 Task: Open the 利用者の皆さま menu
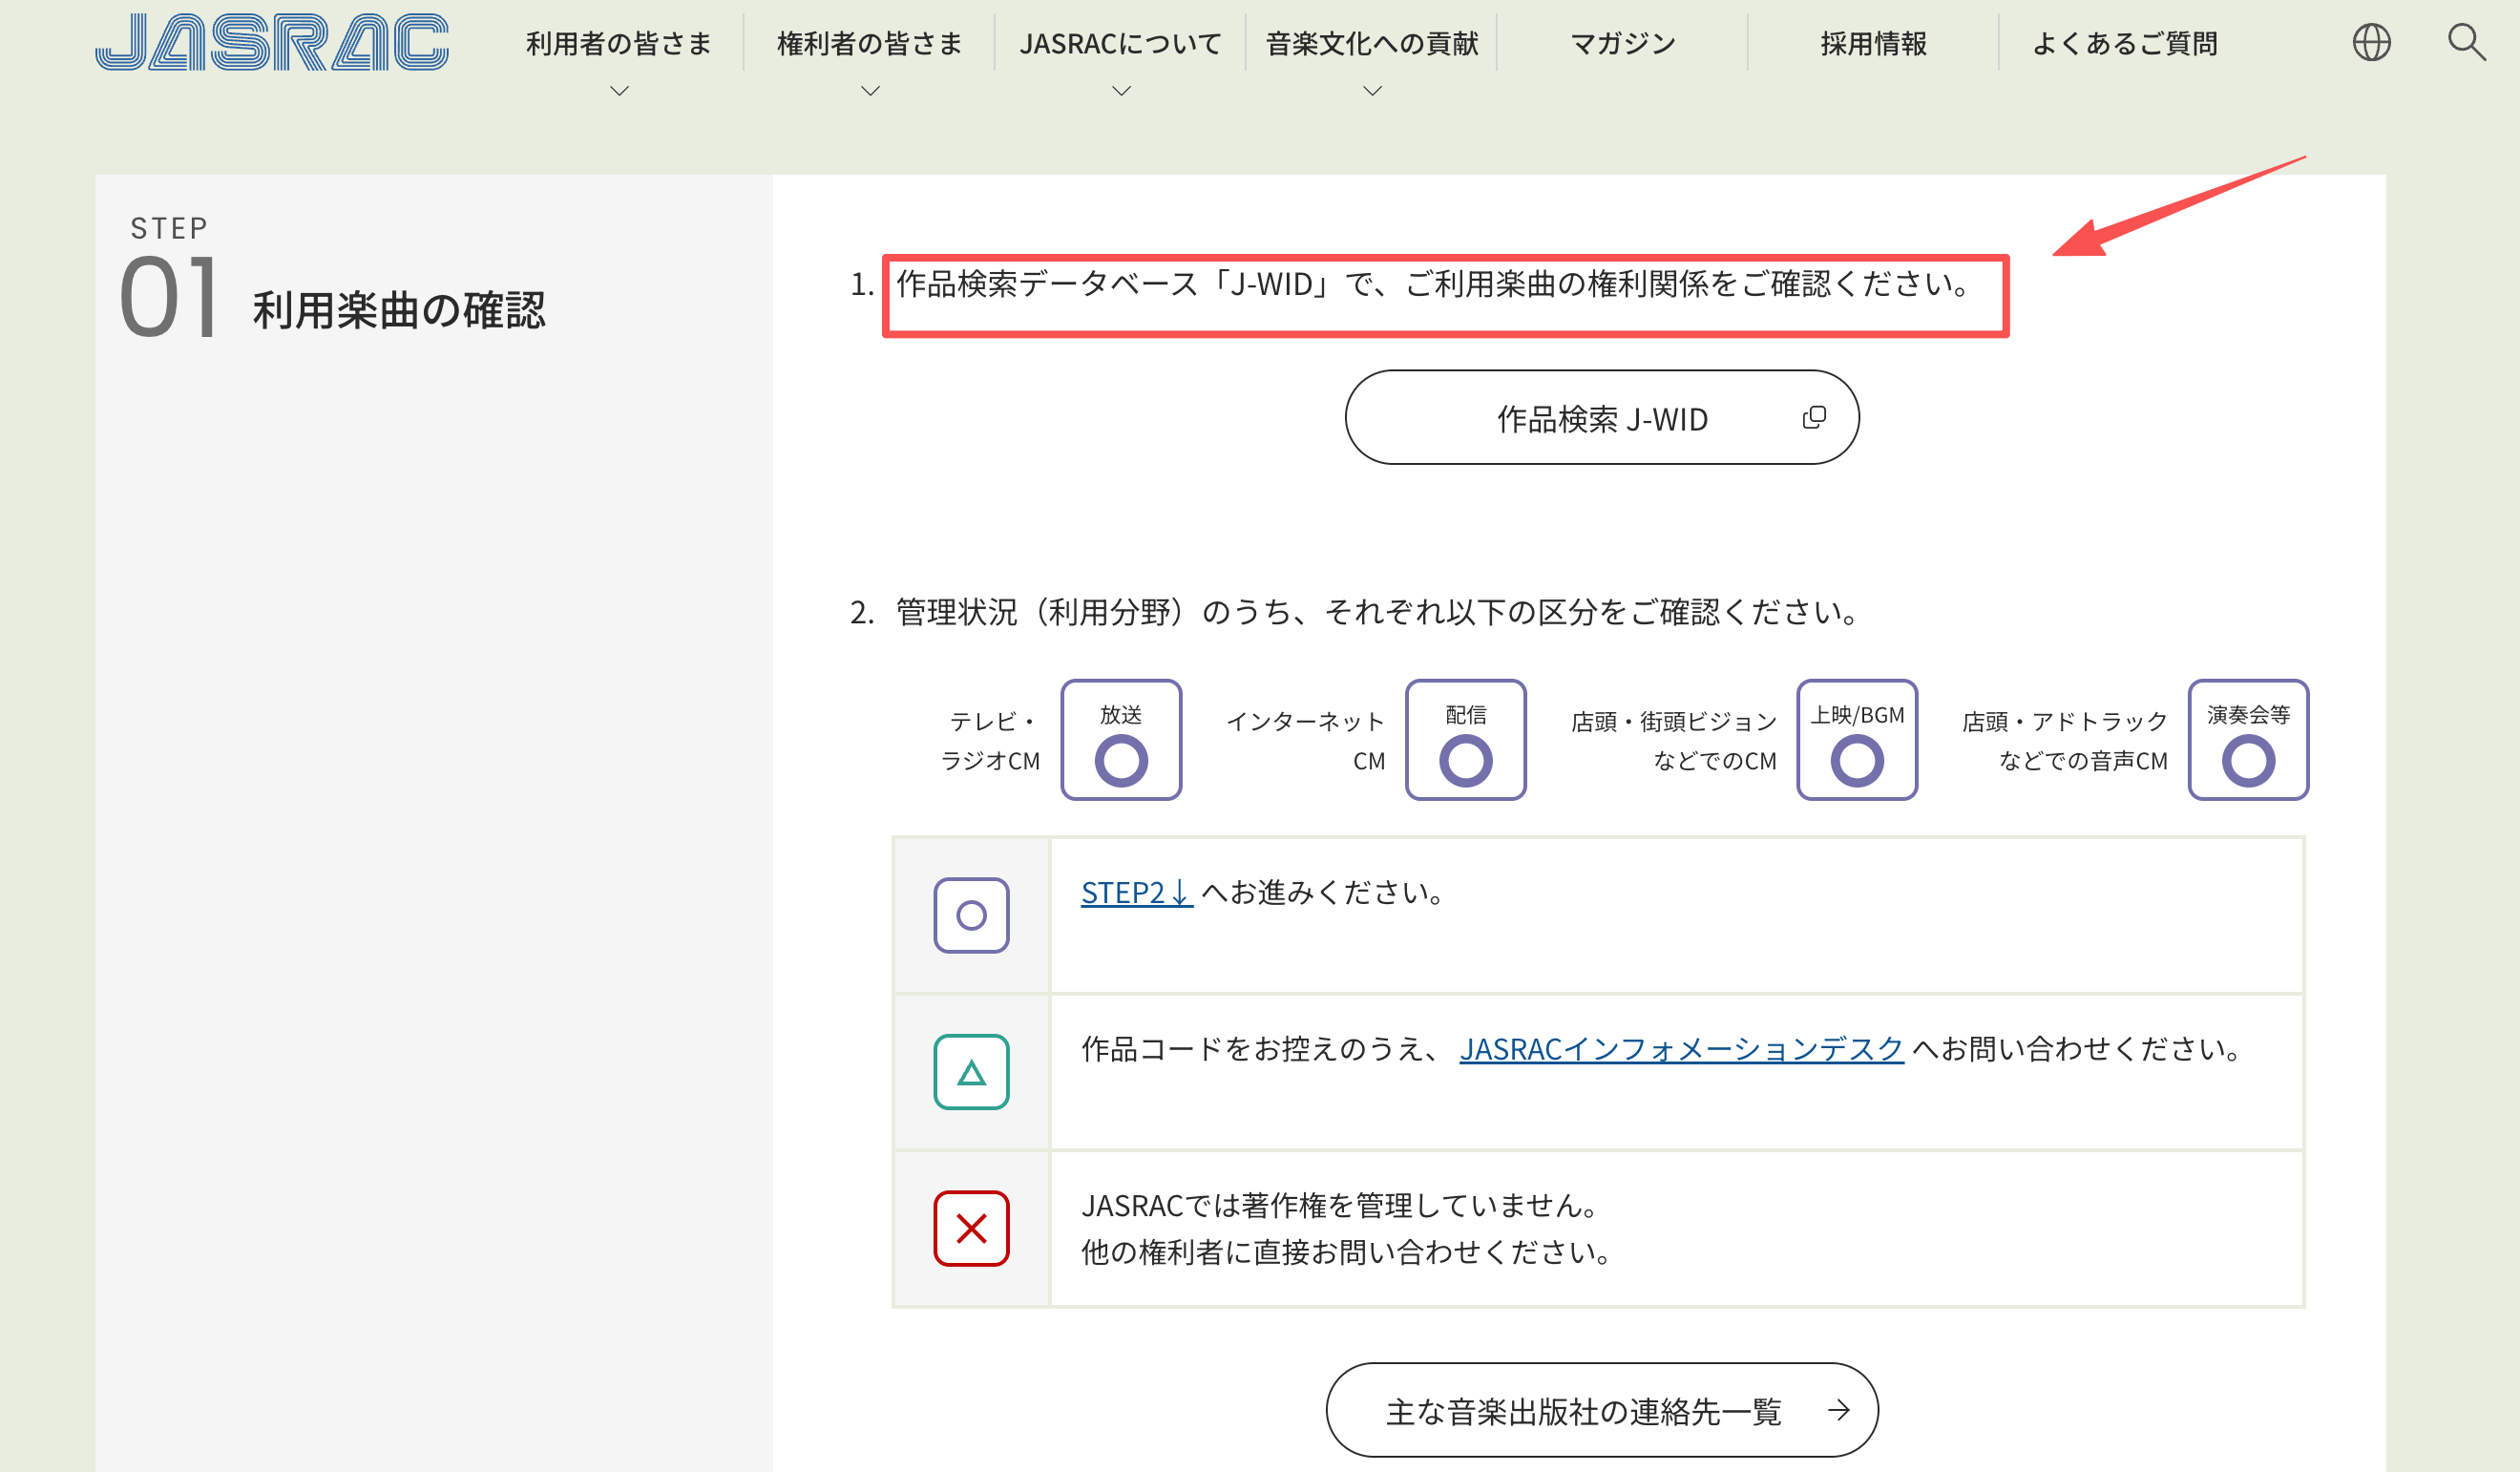click(x=619, y=44)
